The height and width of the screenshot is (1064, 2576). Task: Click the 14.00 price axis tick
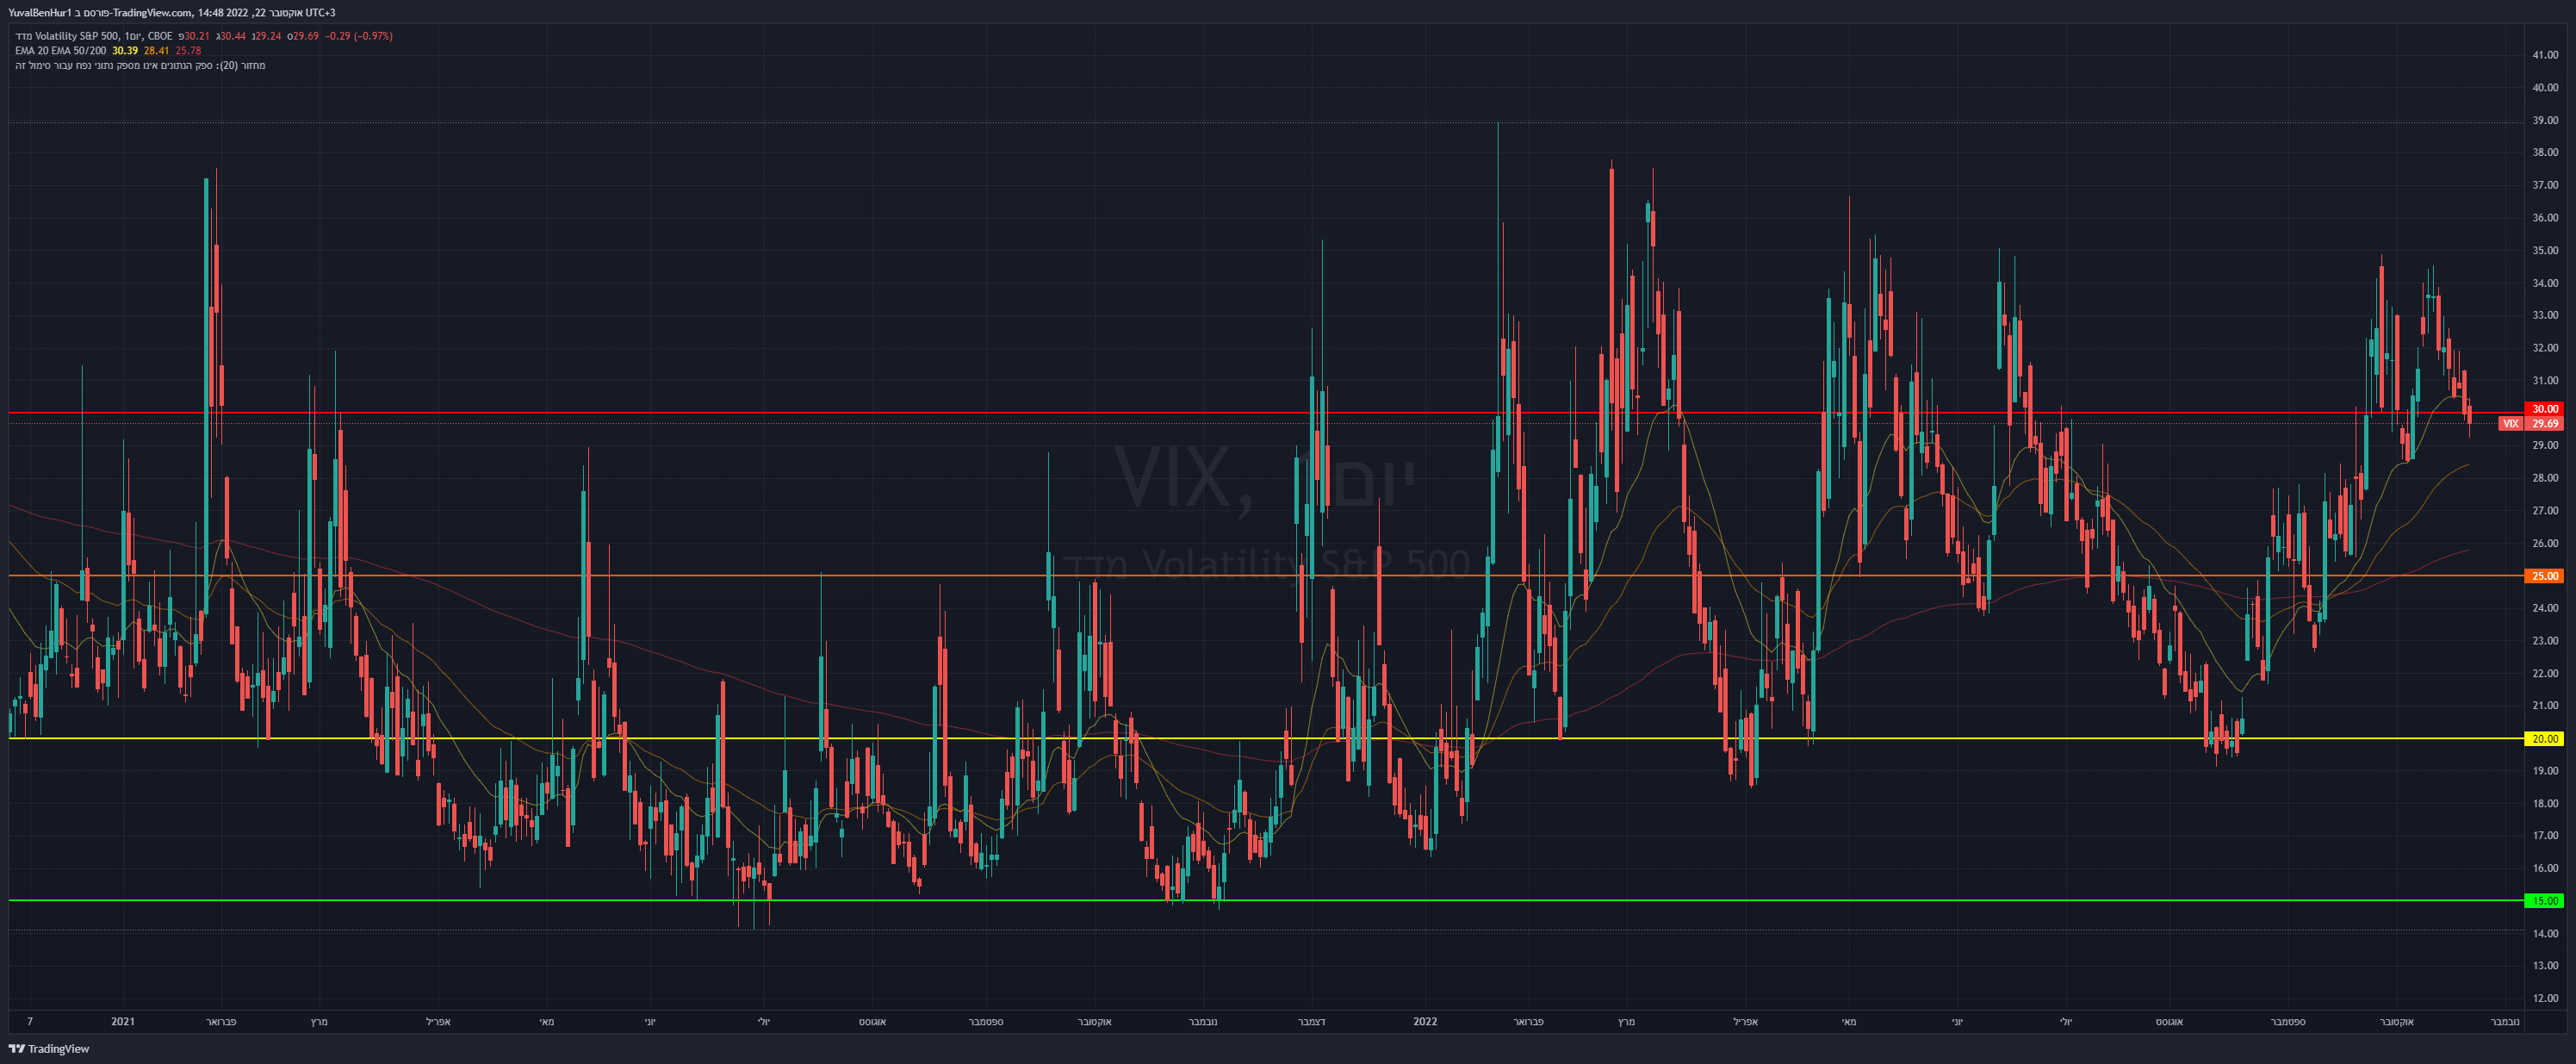tap(2545, 933)
